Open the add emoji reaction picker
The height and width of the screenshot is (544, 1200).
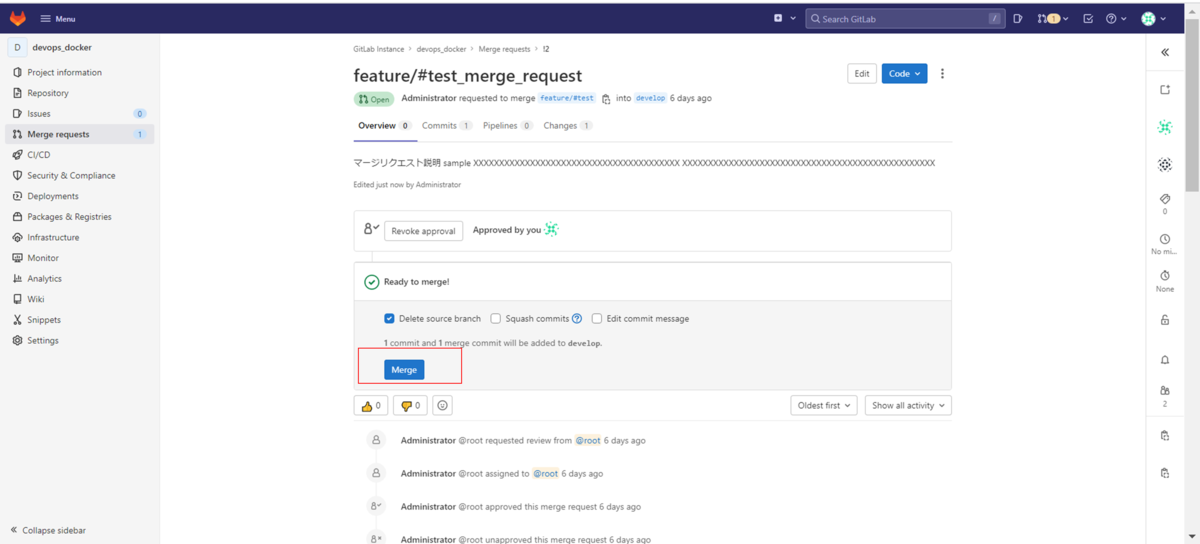[x=443, y=406]
